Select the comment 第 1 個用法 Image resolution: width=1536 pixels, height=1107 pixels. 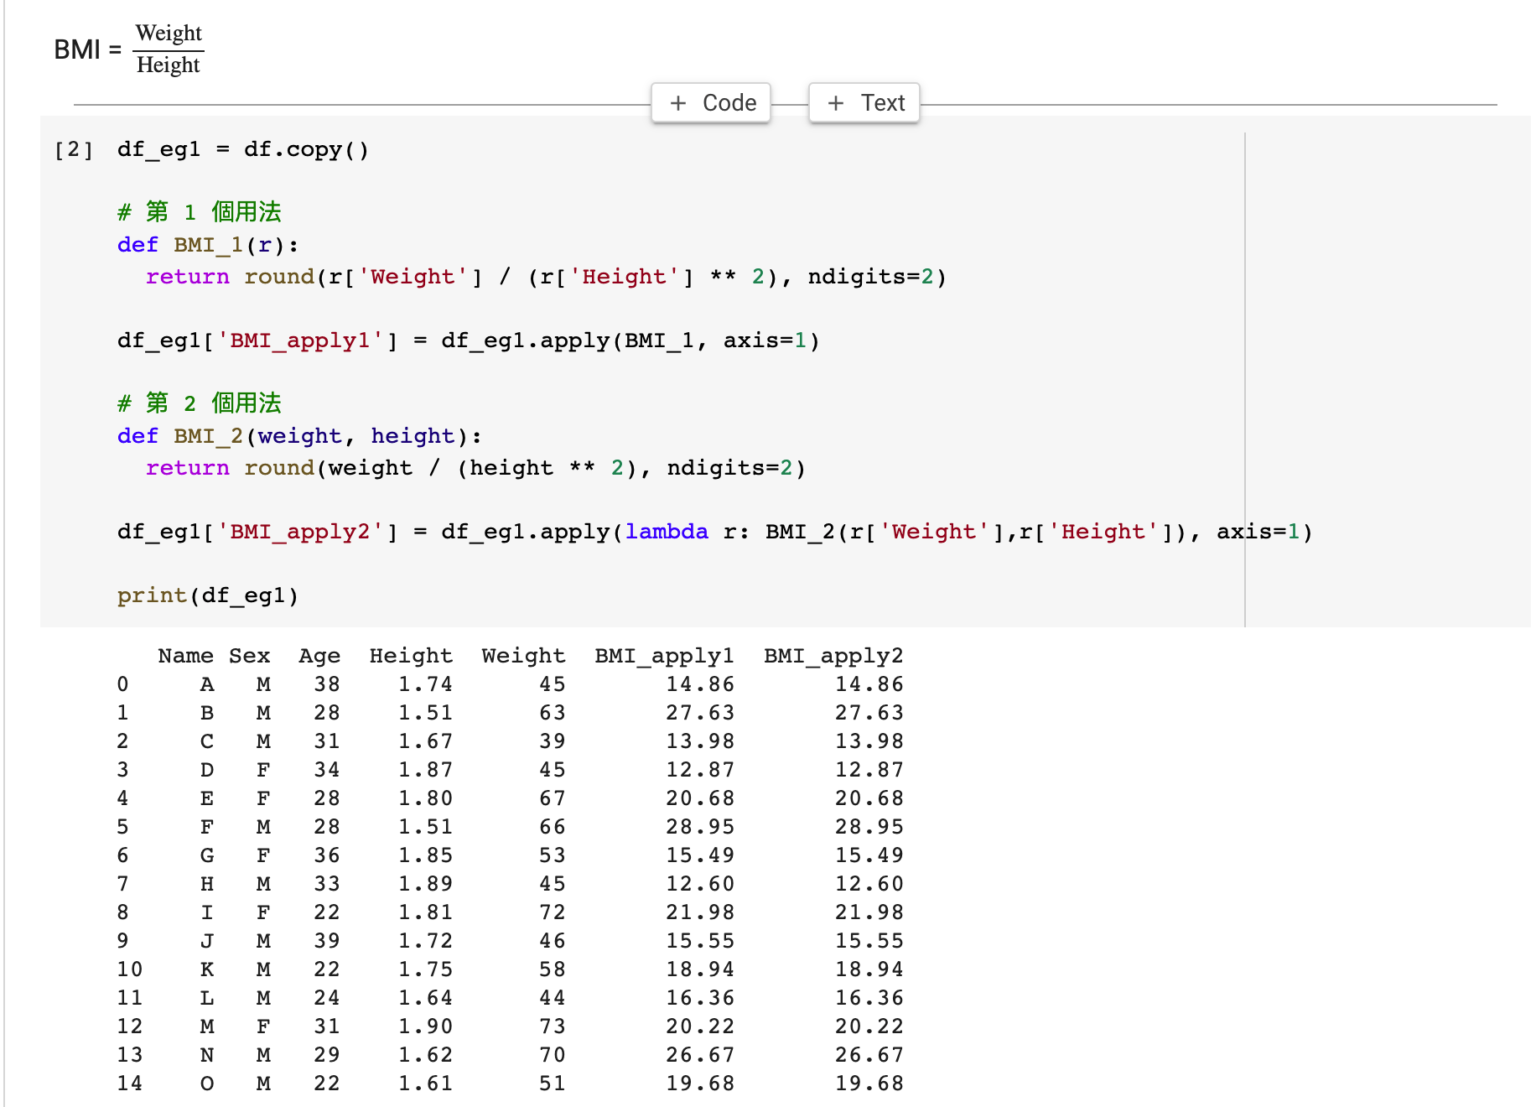199,211
